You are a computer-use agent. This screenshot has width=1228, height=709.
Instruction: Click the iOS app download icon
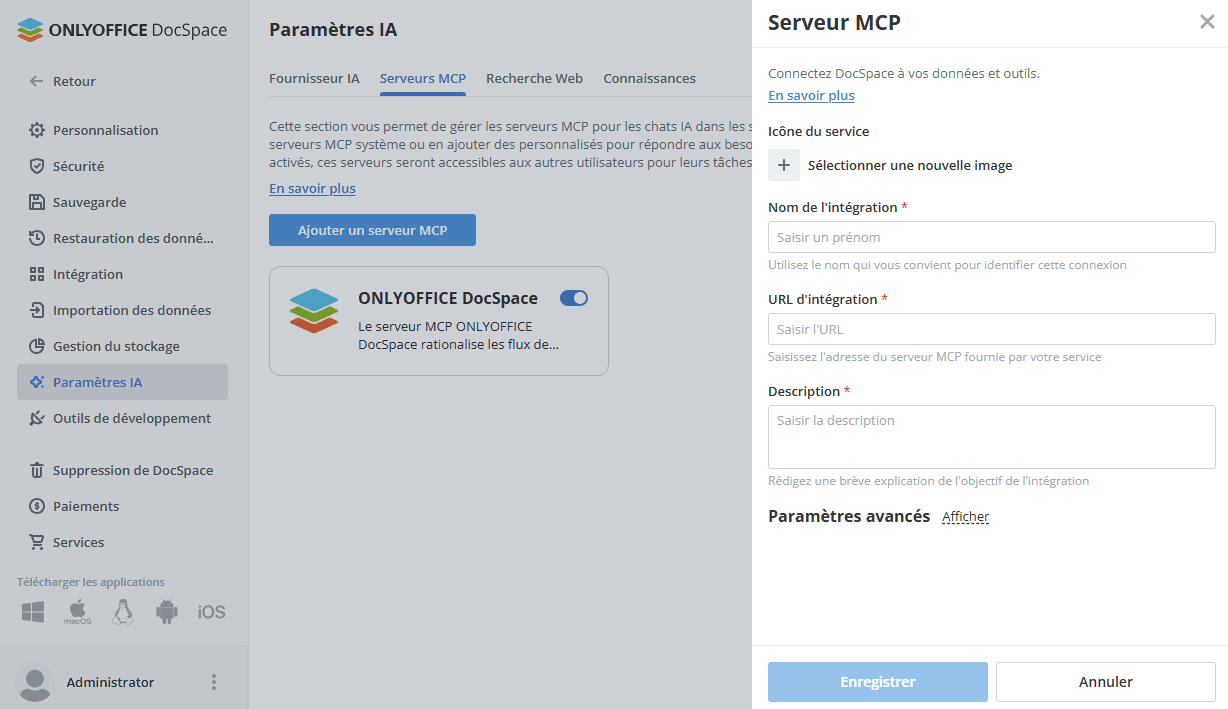coord(211,612)
